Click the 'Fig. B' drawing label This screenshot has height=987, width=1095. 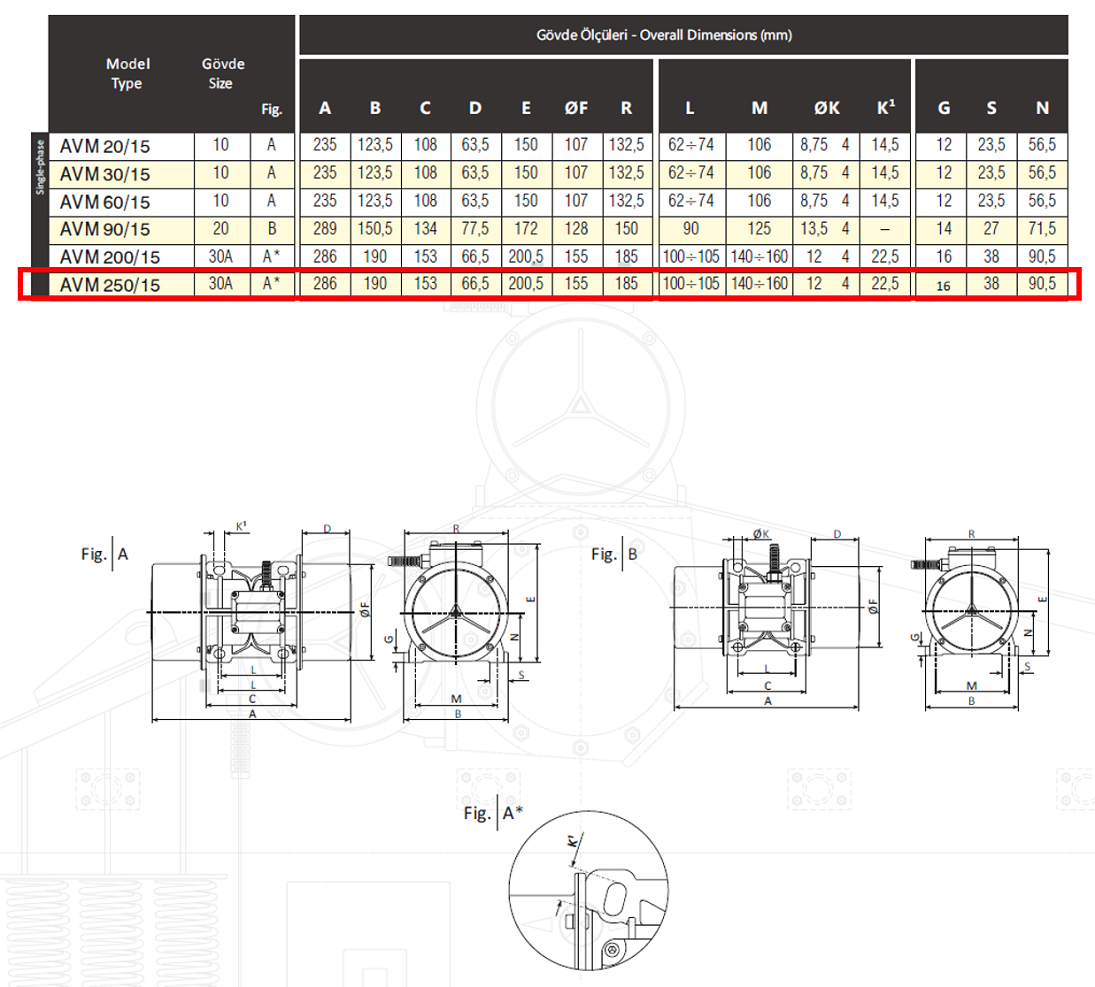tap(615, 555)
